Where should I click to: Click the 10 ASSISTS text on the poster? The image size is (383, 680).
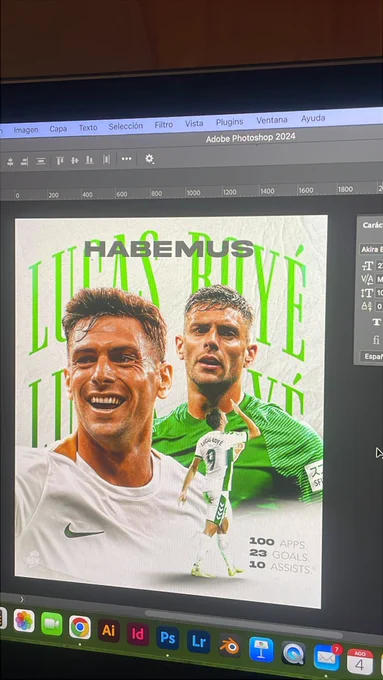(280, 566)
